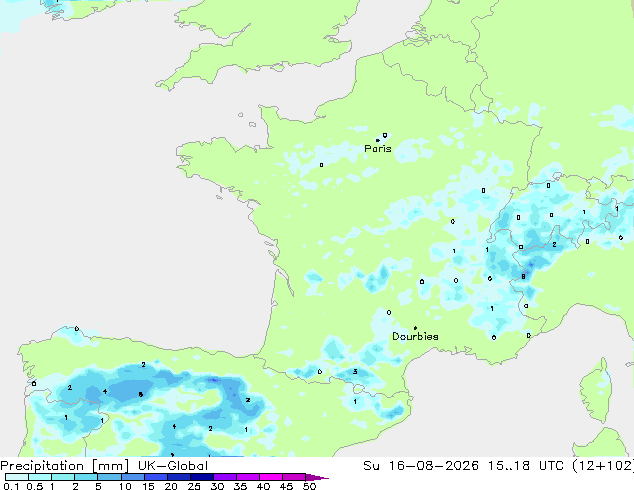Click the '(12+102)' forecast run text
This screenshot has height=490, width=634.
pyautogui.click(x=603, y=466)
